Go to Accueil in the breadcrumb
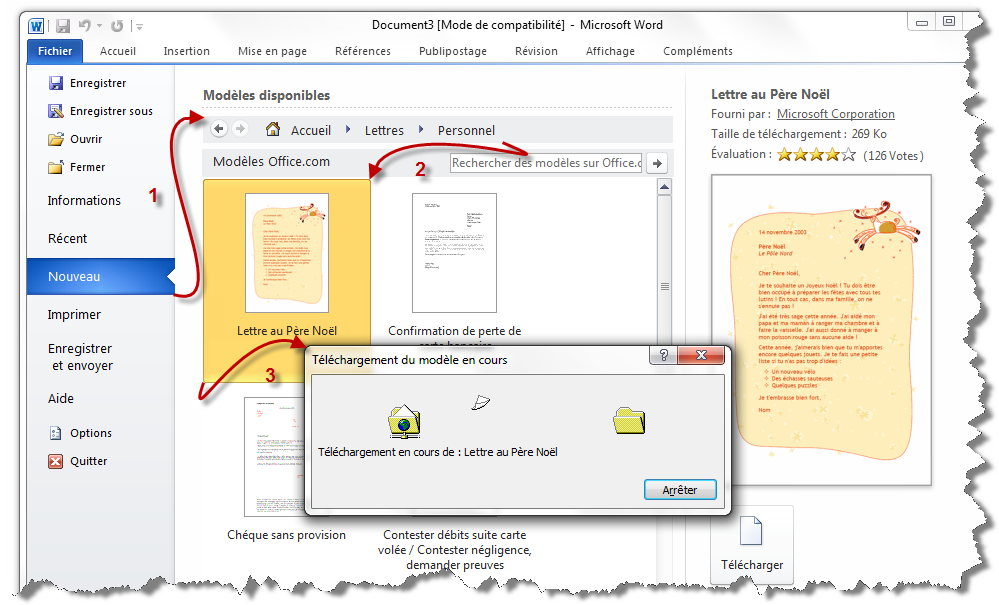This screenshot has height=605, width=999. [311, 131]
